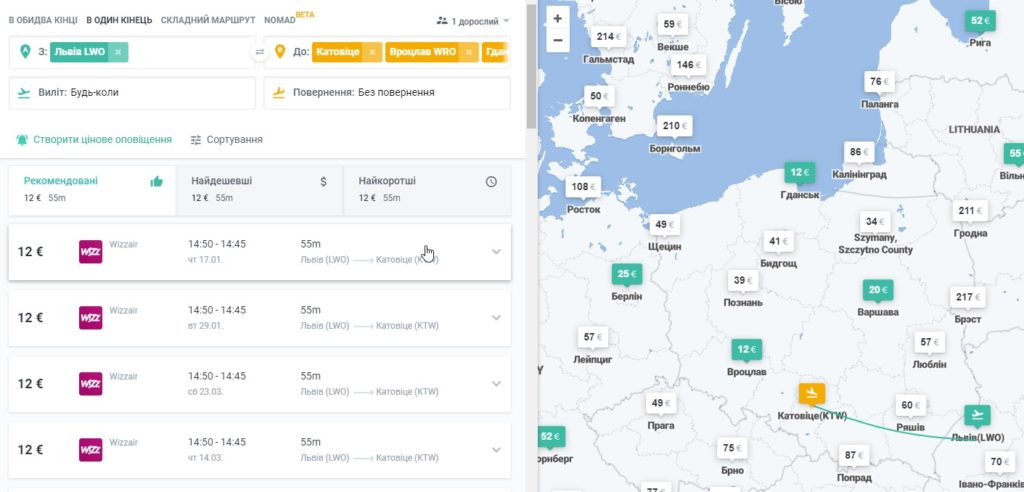The height and width of the screenshot is (492, 1024).
Task: Click Wizzair logo on чт 14.03. flight
Action: coord(91,450)
